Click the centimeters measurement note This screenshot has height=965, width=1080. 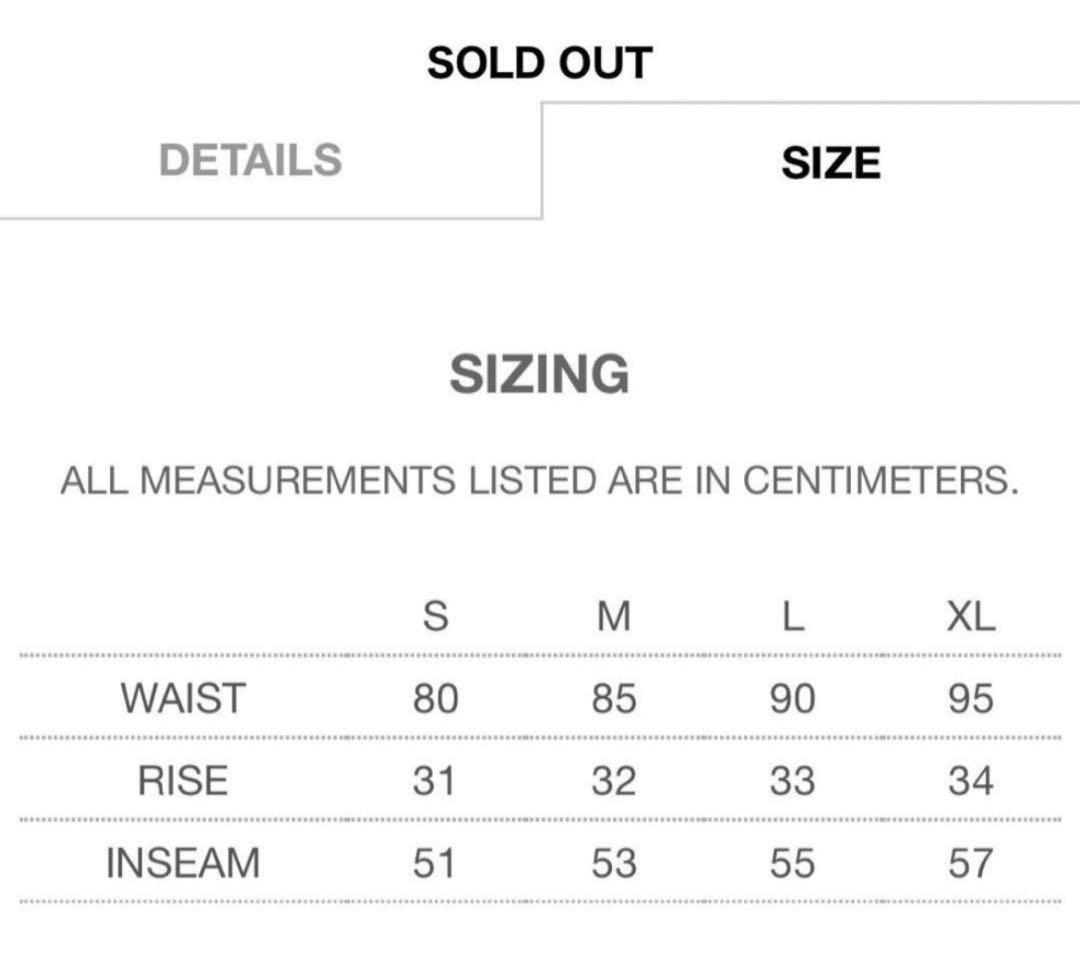(539, 481)
